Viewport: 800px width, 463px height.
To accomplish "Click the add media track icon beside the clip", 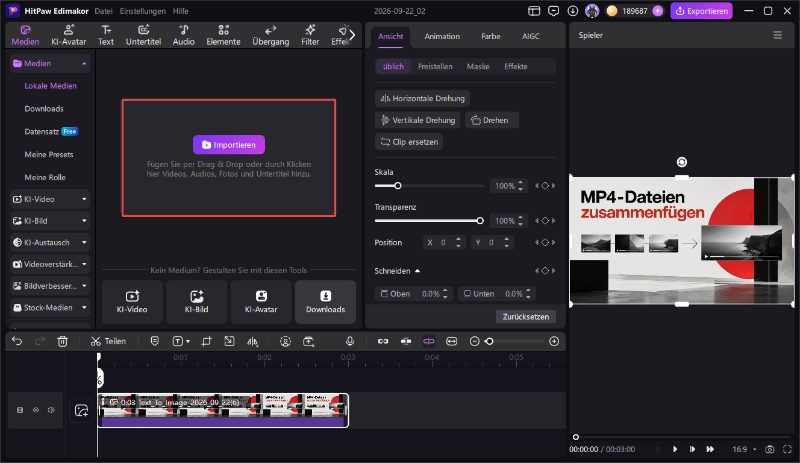I will tap(81, 410).
